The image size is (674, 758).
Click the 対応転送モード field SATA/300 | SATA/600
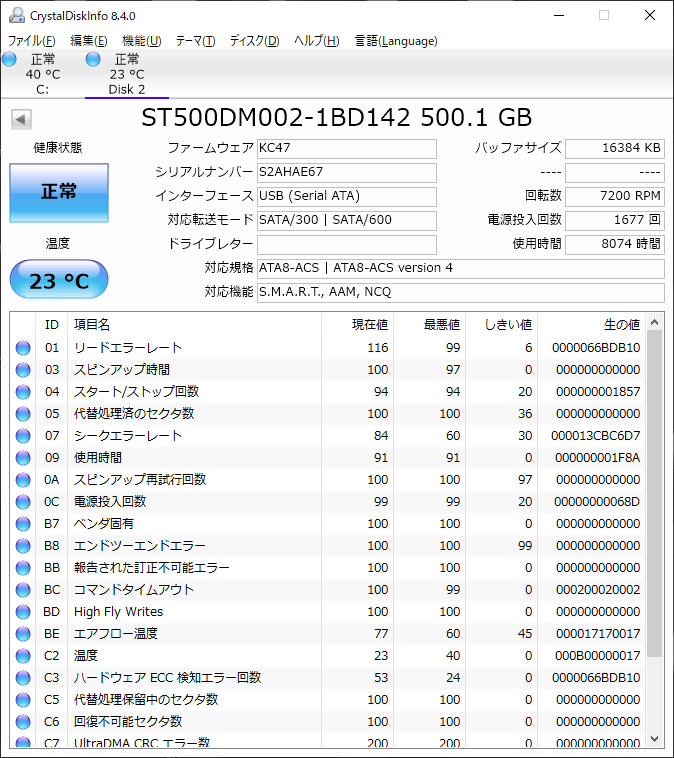pos(347,220)
